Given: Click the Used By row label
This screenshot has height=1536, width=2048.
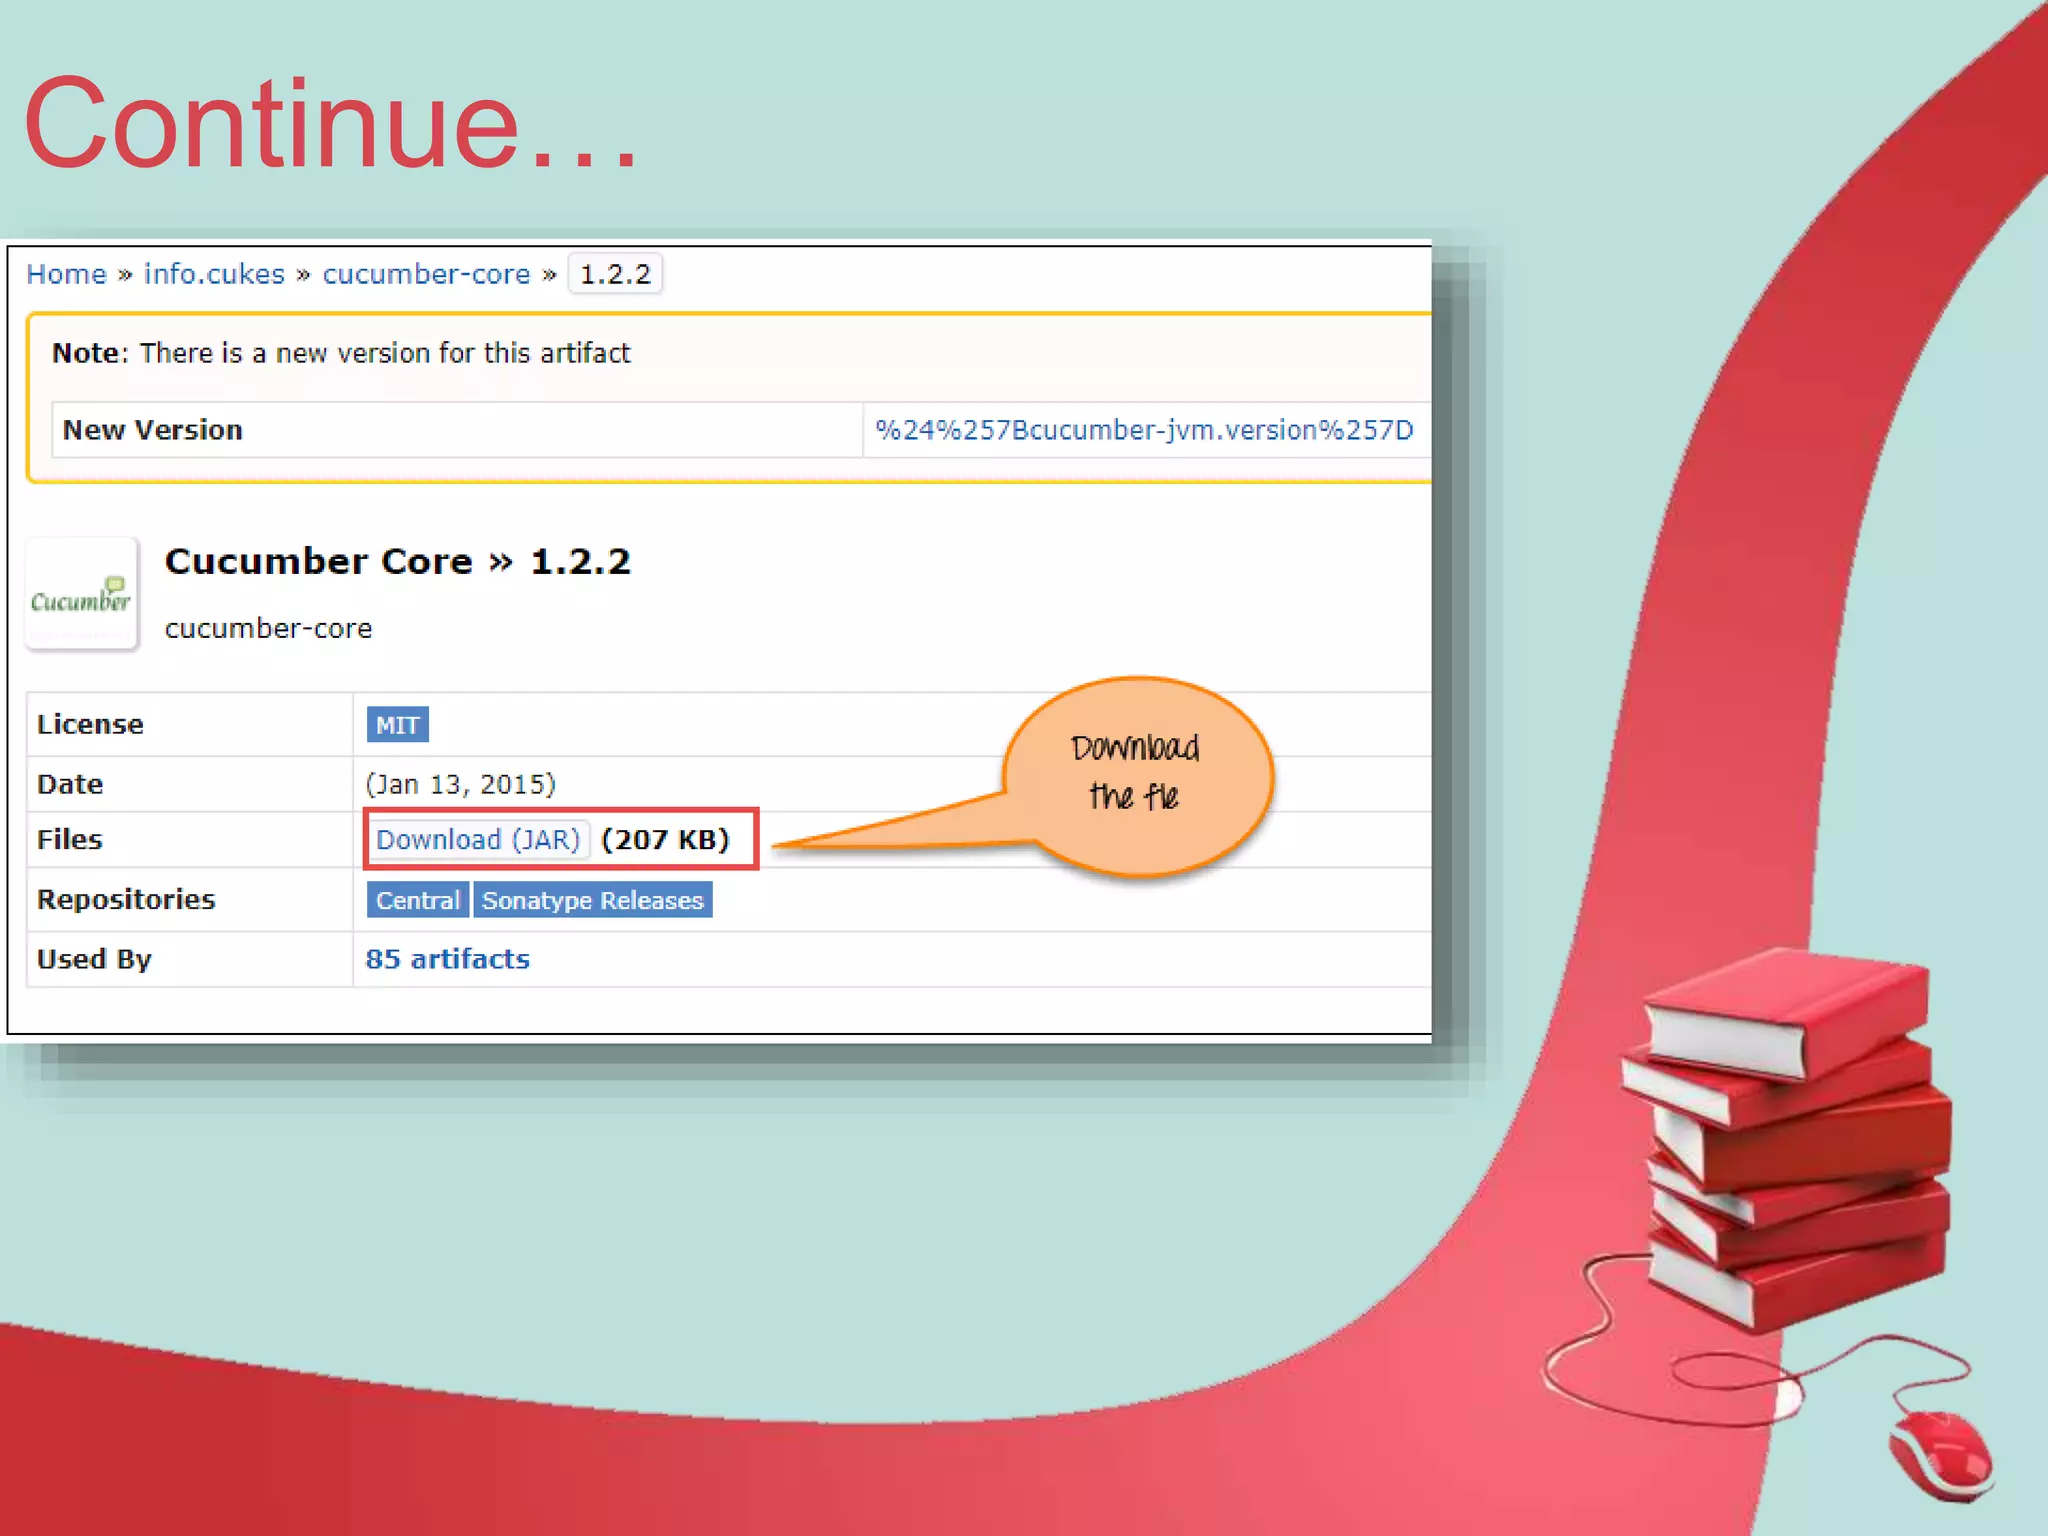Looking at the screenshot, I should coord(94,959).
